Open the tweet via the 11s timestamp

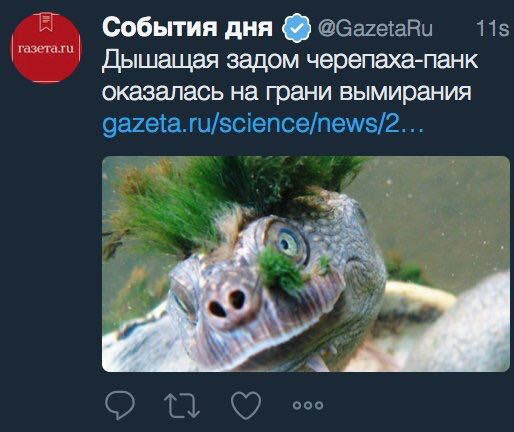pyautogui.click(x=492, y=28)
